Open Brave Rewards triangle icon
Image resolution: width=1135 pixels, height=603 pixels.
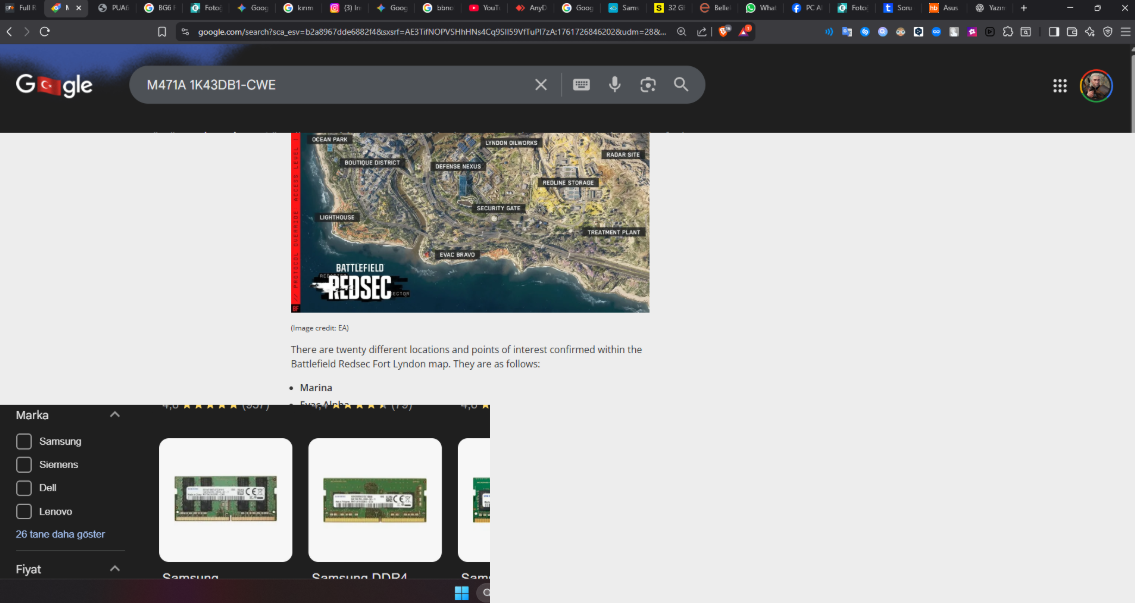(745, 31)
